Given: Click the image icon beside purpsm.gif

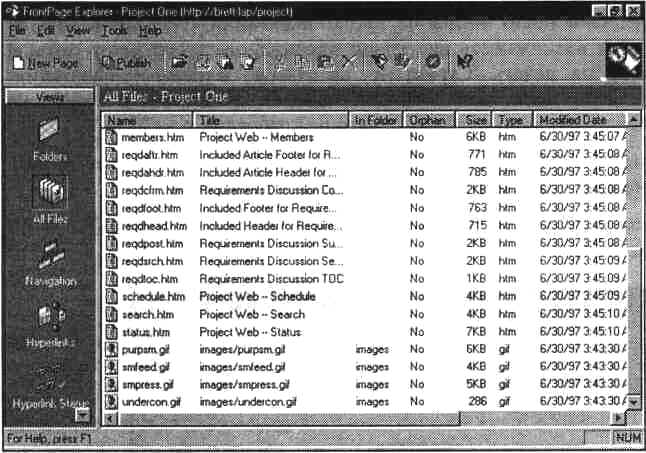Looking at the screenshot, I should tap(111, 350).
